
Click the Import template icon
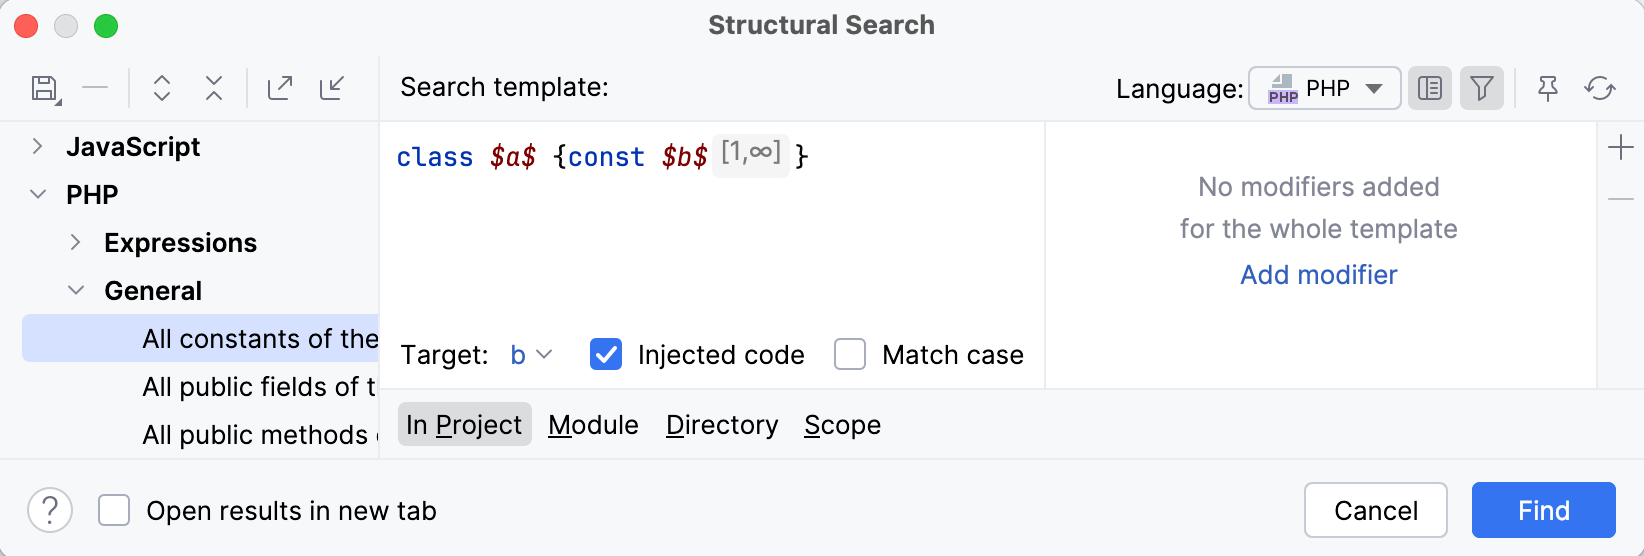(x=332, y=88)
